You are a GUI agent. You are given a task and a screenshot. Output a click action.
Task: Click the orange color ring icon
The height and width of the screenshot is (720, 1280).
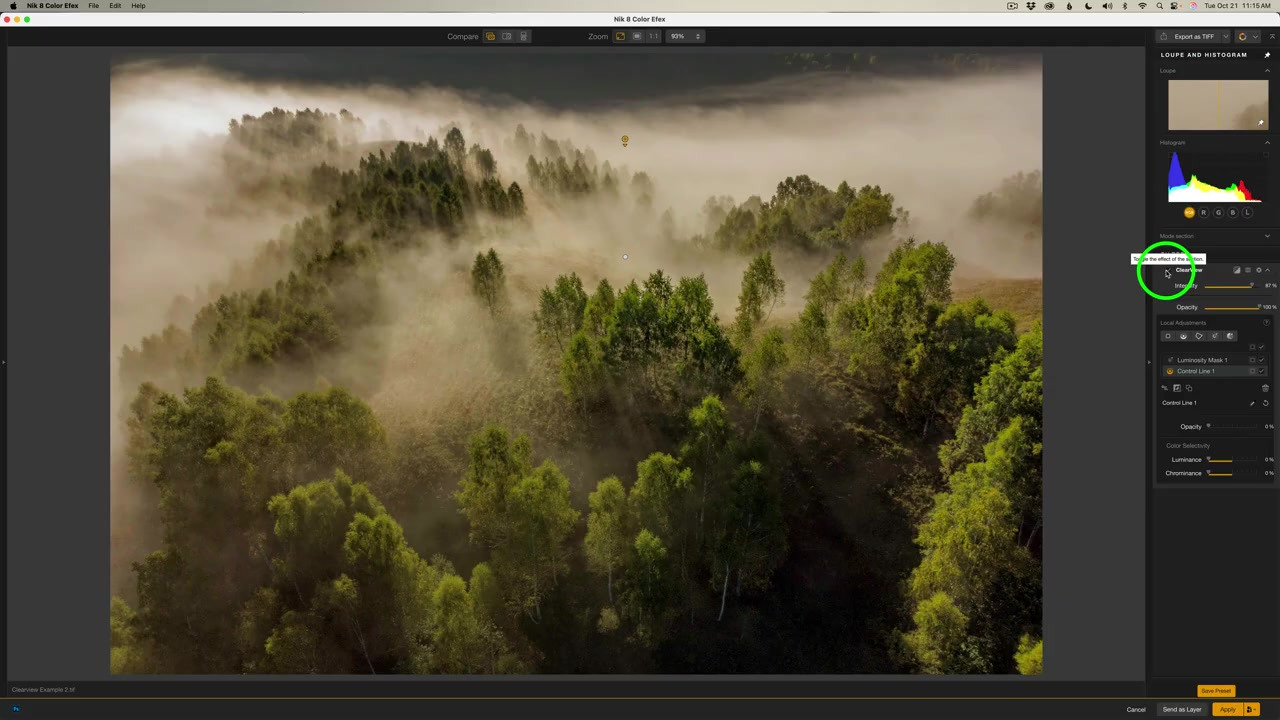[1242, 37]
